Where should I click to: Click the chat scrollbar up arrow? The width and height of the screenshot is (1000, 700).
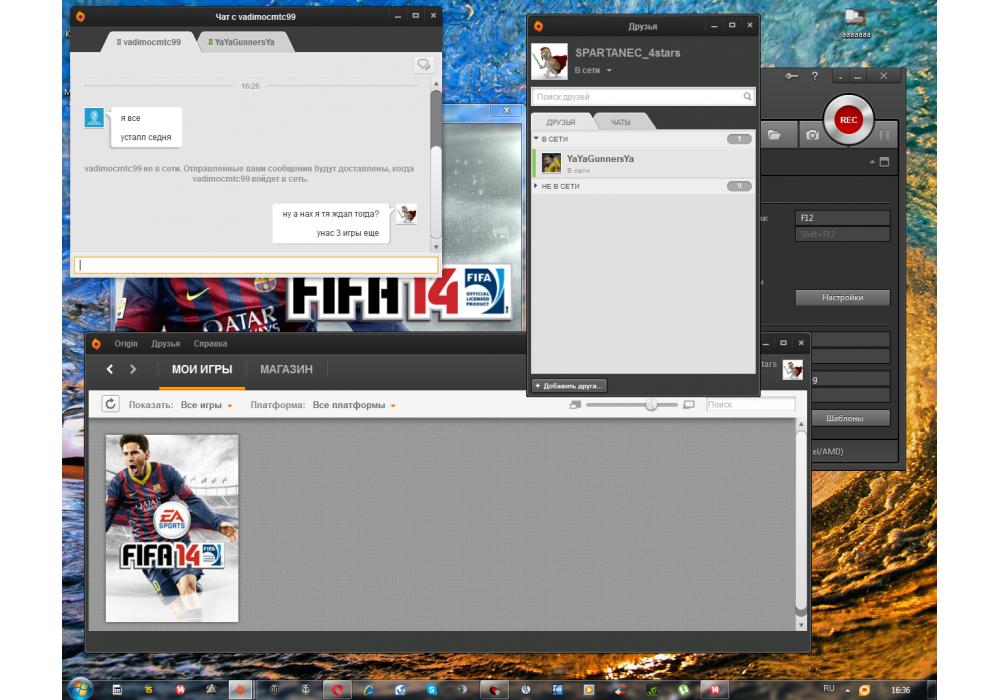[x=436, y=84]
